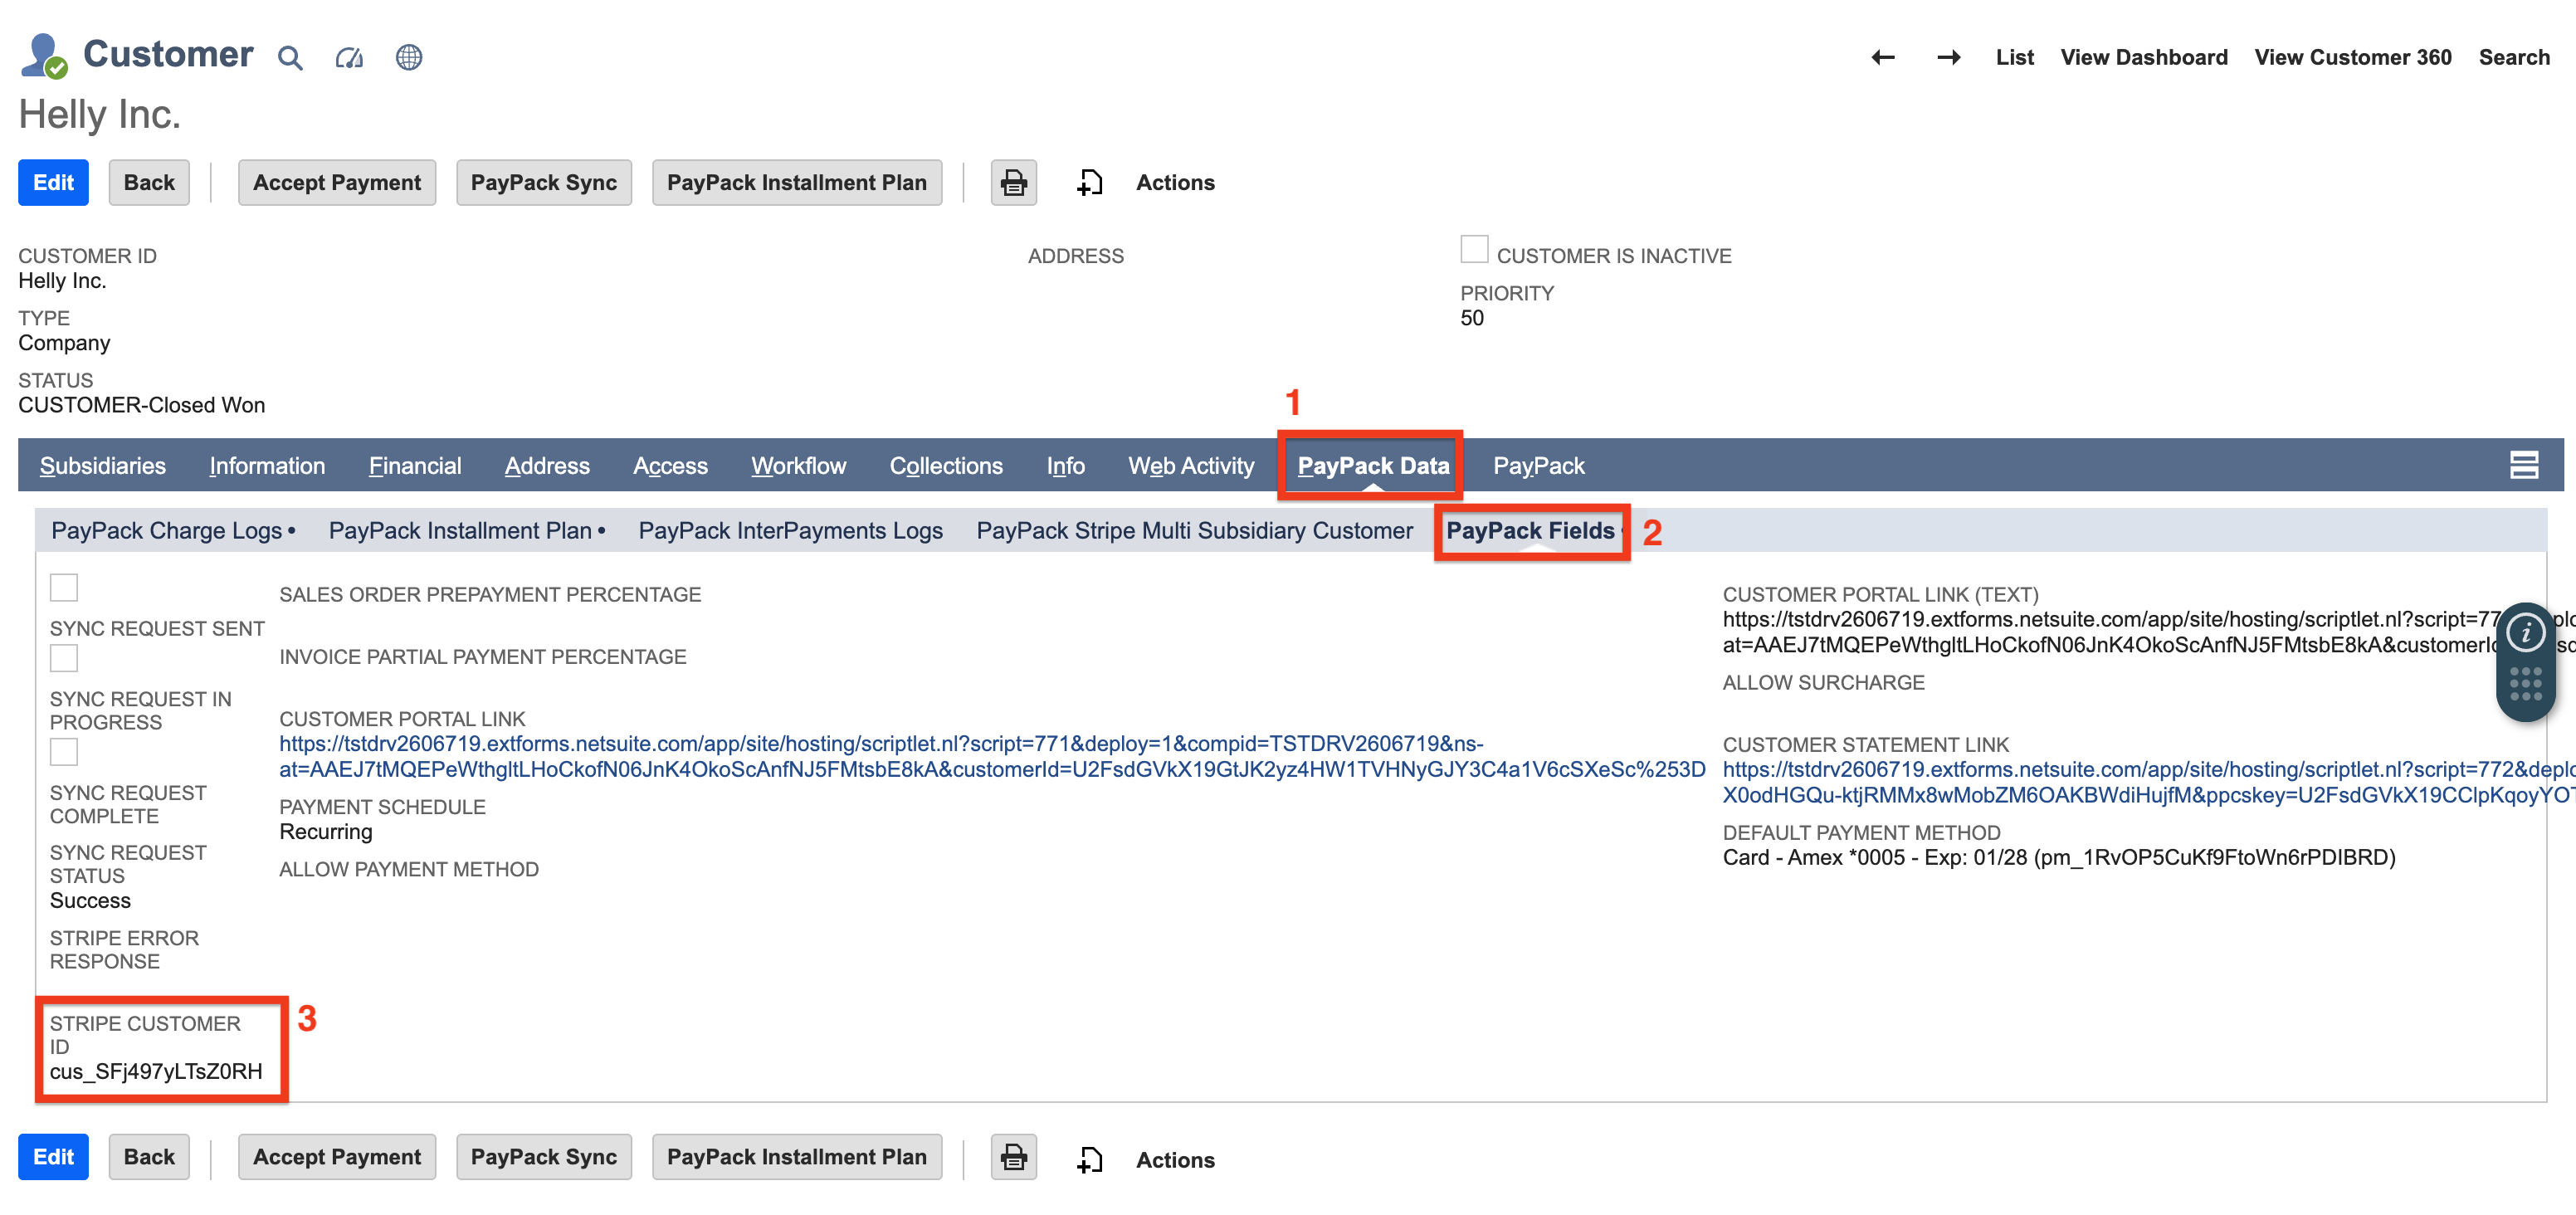Viewport: 2576px width, 1215px height.
Task: Toggle the Sync Request Sent checkbox
Action: tap(64, 587)
